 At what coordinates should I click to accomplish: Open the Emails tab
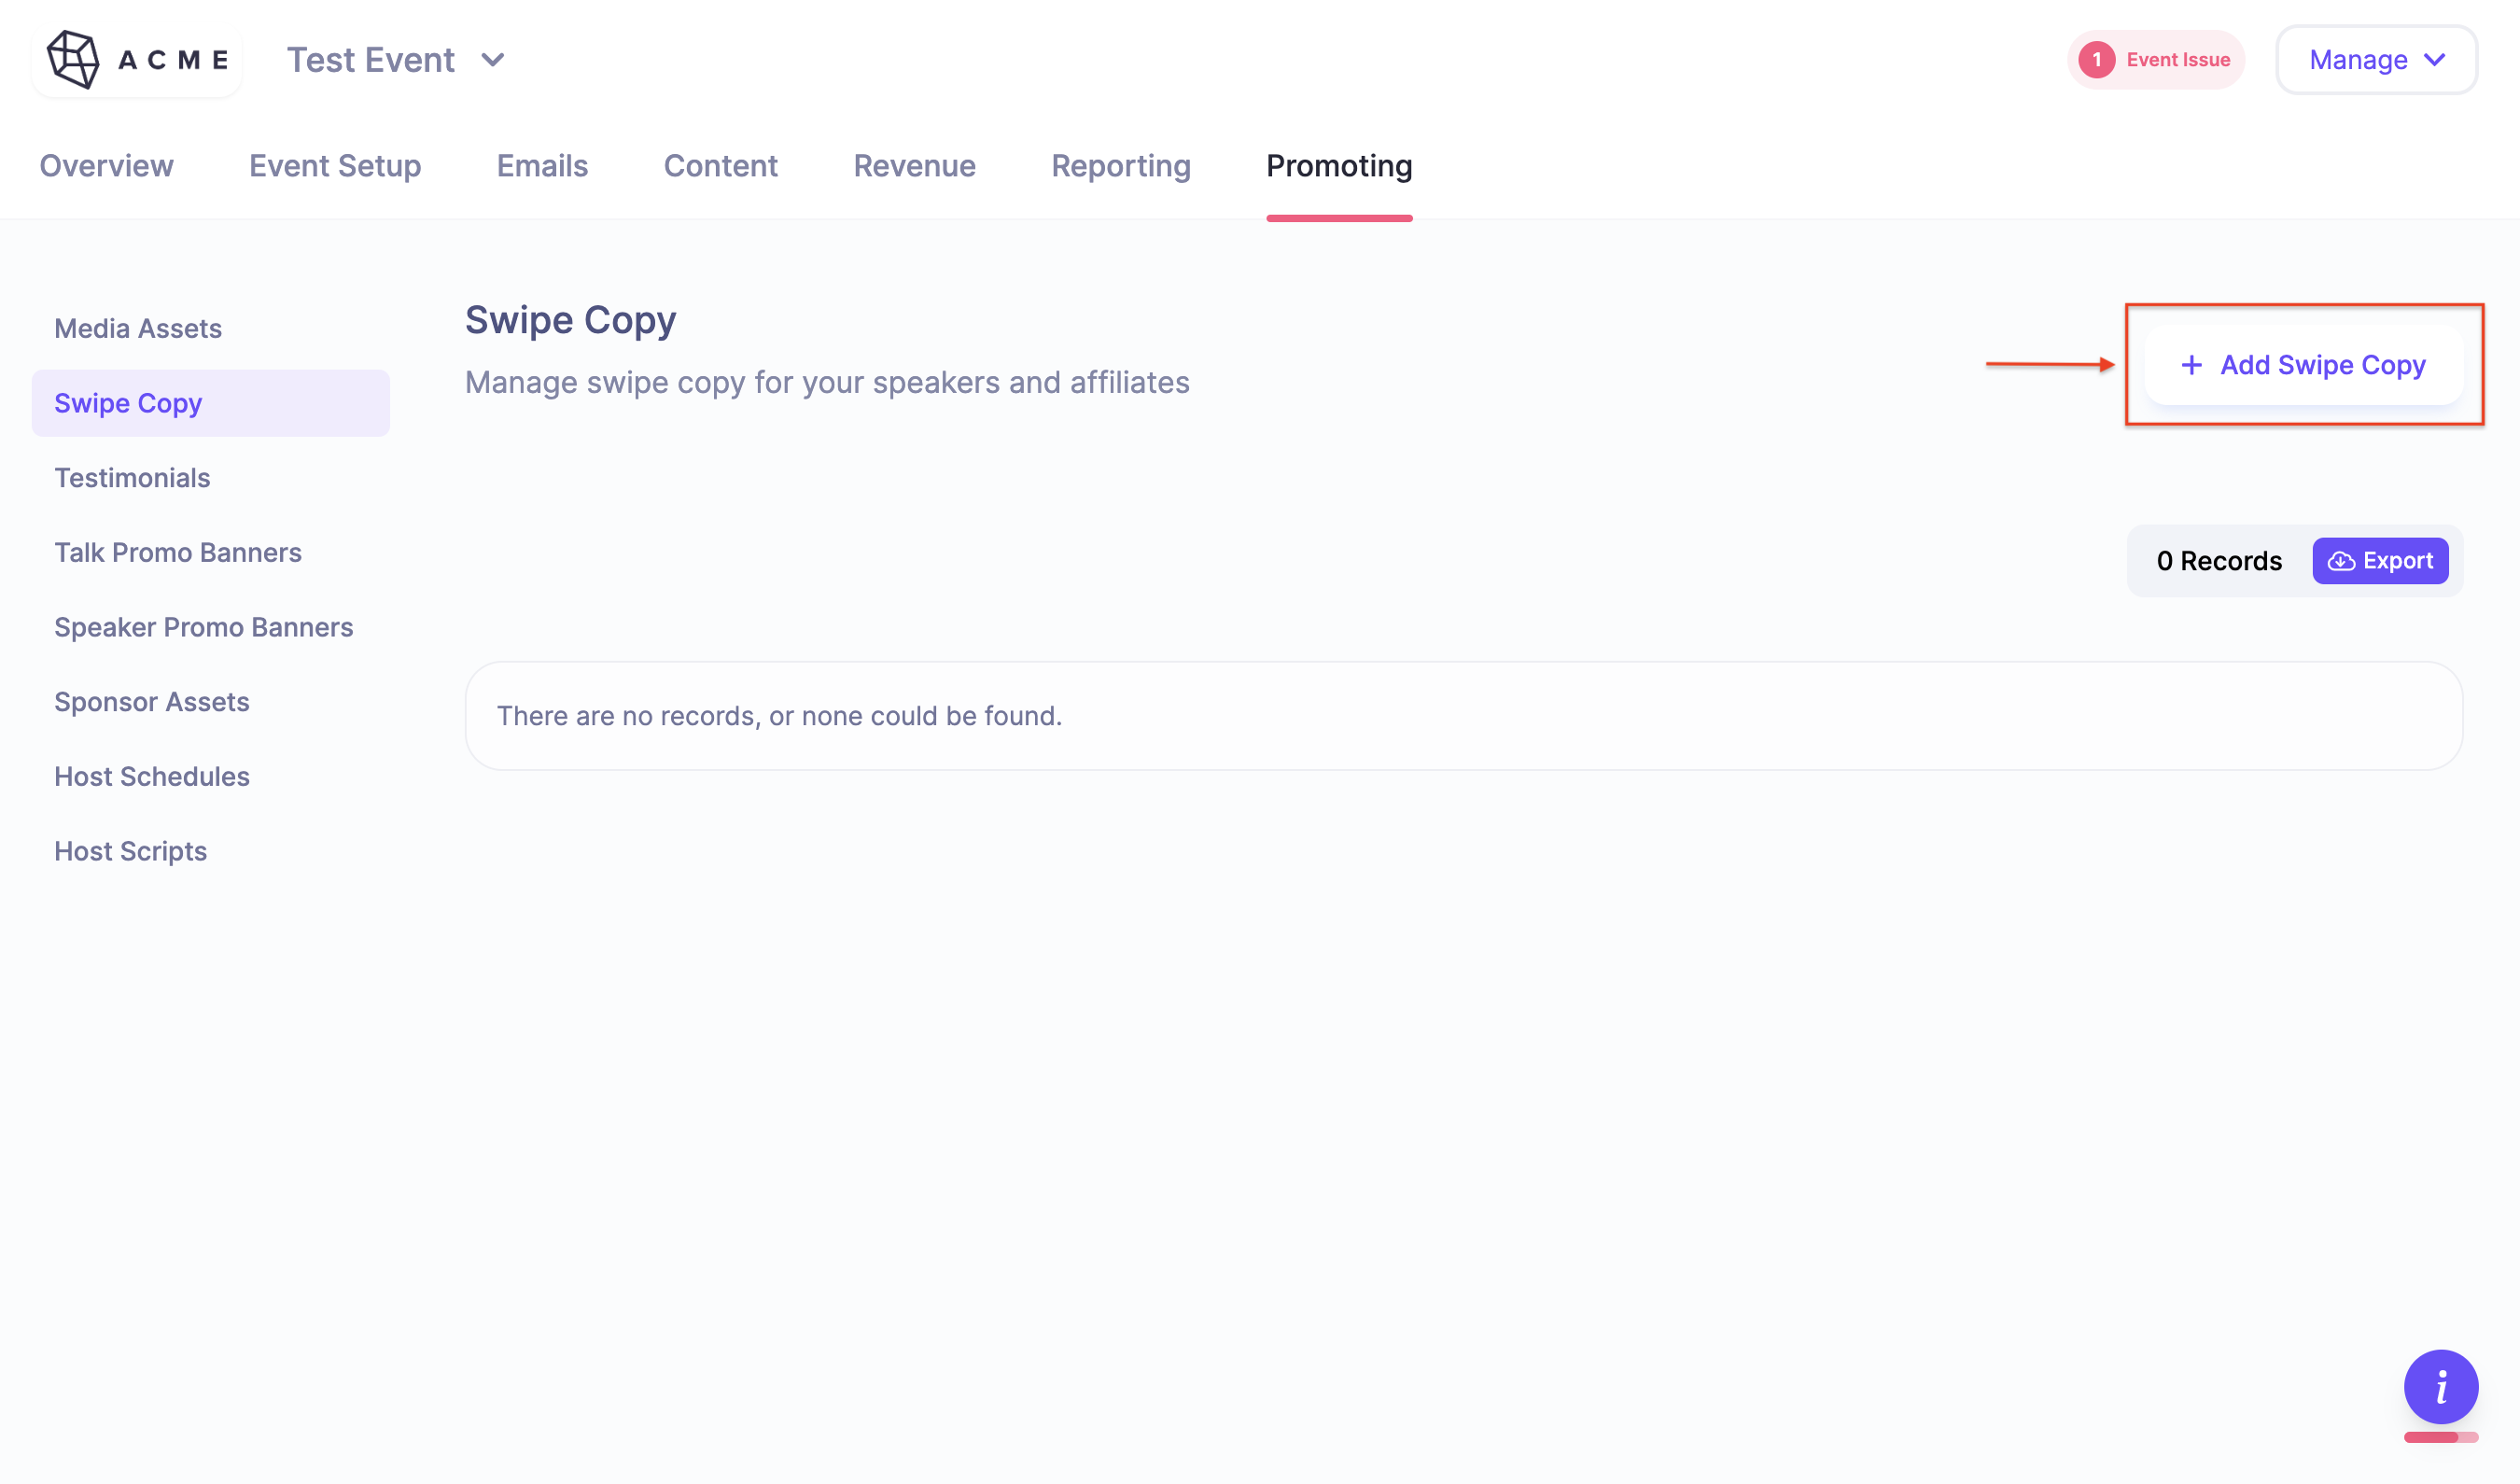tap(542, 166)
